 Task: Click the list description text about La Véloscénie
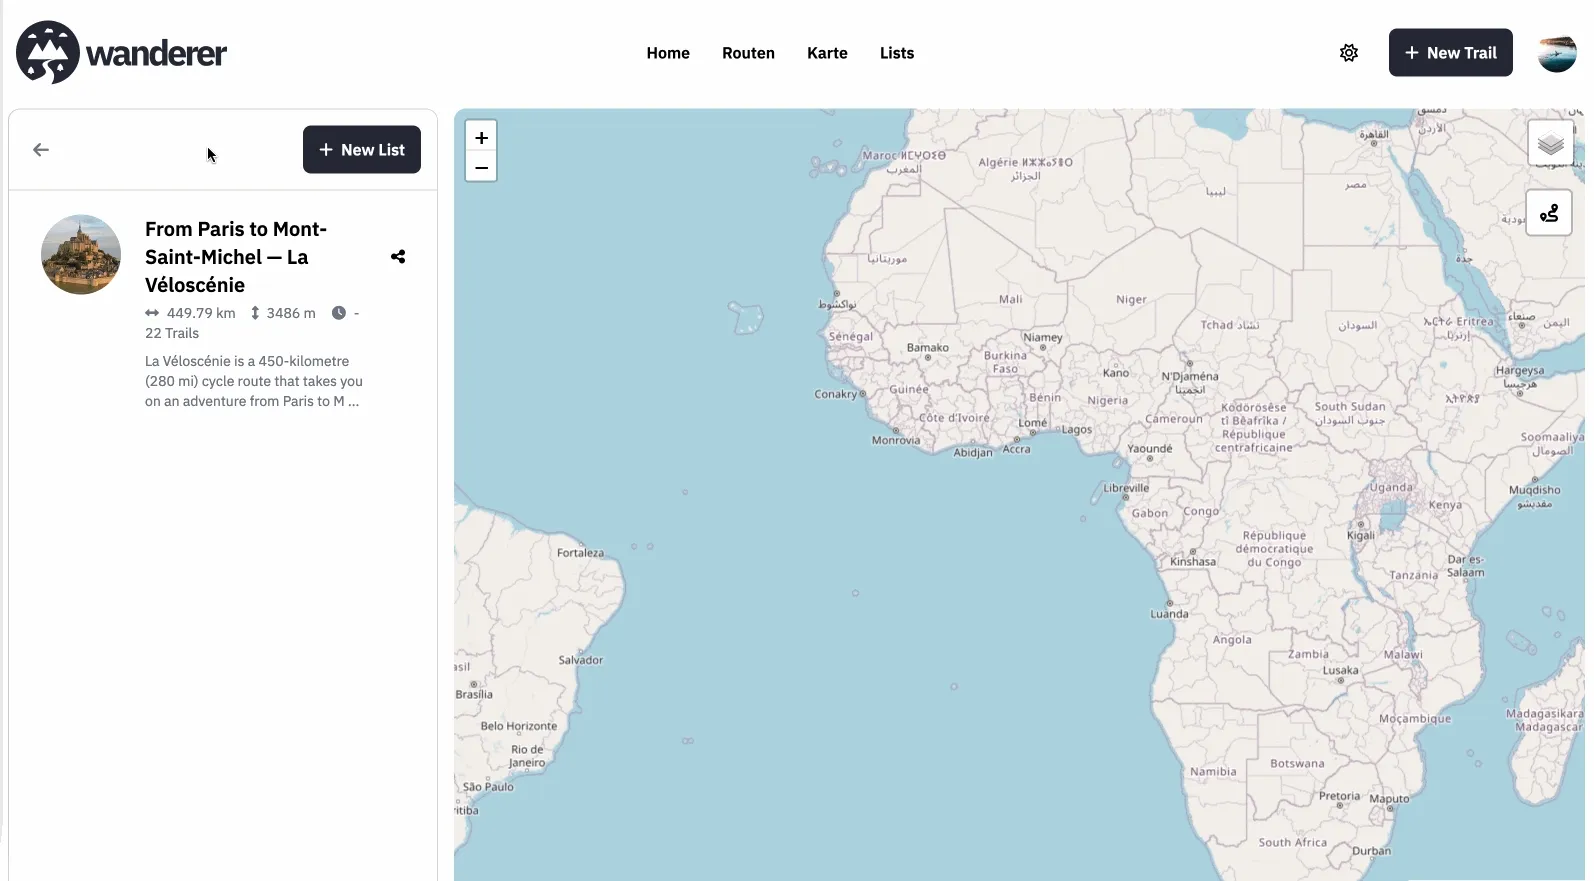click(254, 381)
